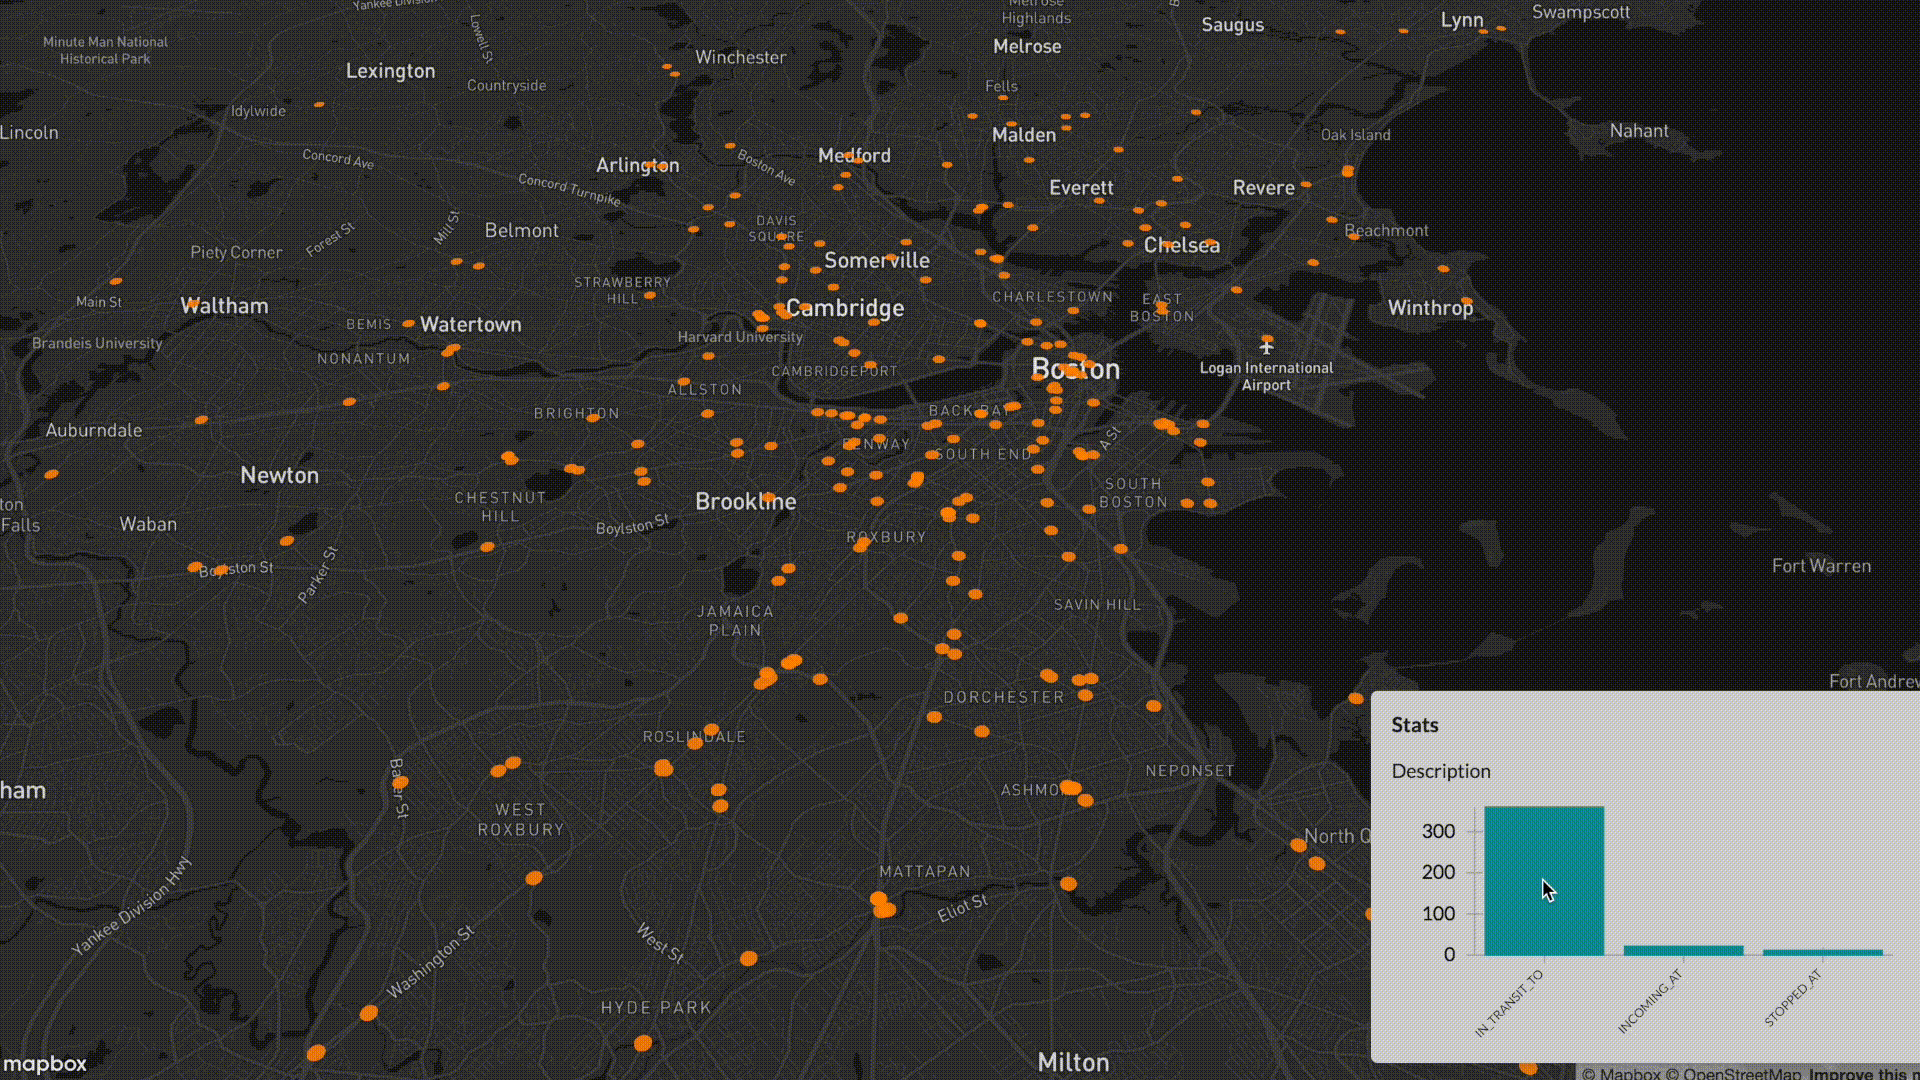Click the INCOMING_AT bar in chart
The height and width of the screenshot is (1080, 1920).
point(1683,950)
